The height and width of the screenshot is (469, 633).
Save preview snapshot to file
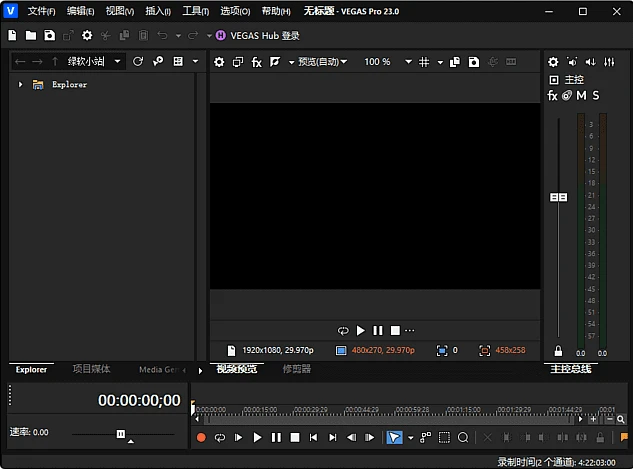pyautogui.click(x=474, y=62)
